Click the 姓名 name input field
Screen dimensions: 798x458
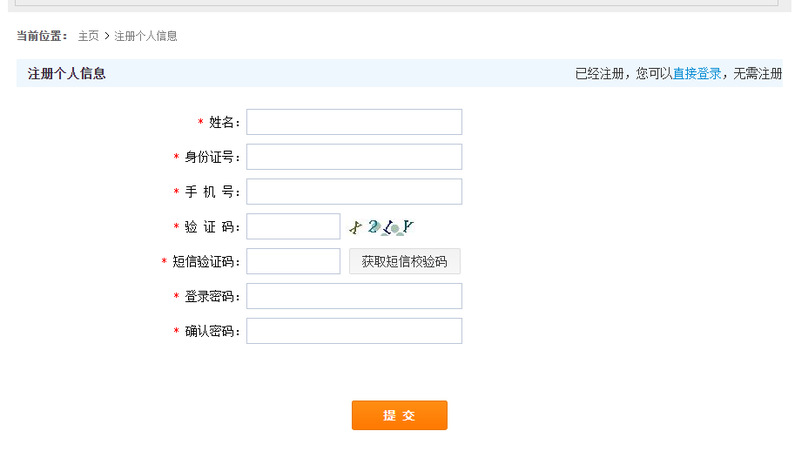point(354,122)
